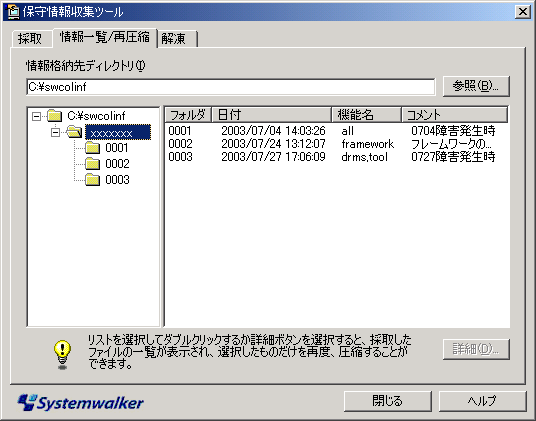The width and height of the screenshot is (536, 421).
Task: Sort by the 日付 column header
Action: tap(271, 114)
